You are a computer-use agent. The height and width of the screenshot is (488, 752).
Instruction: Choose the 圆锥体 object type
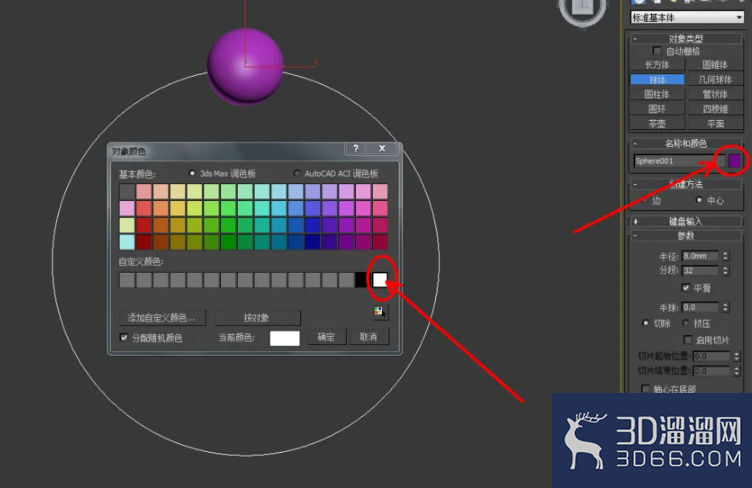coord(715,65)
